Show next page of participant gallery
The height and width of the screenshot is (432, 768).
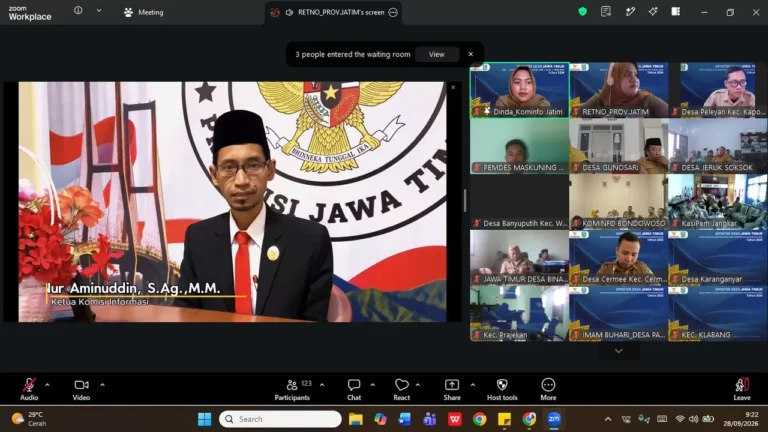619,351
